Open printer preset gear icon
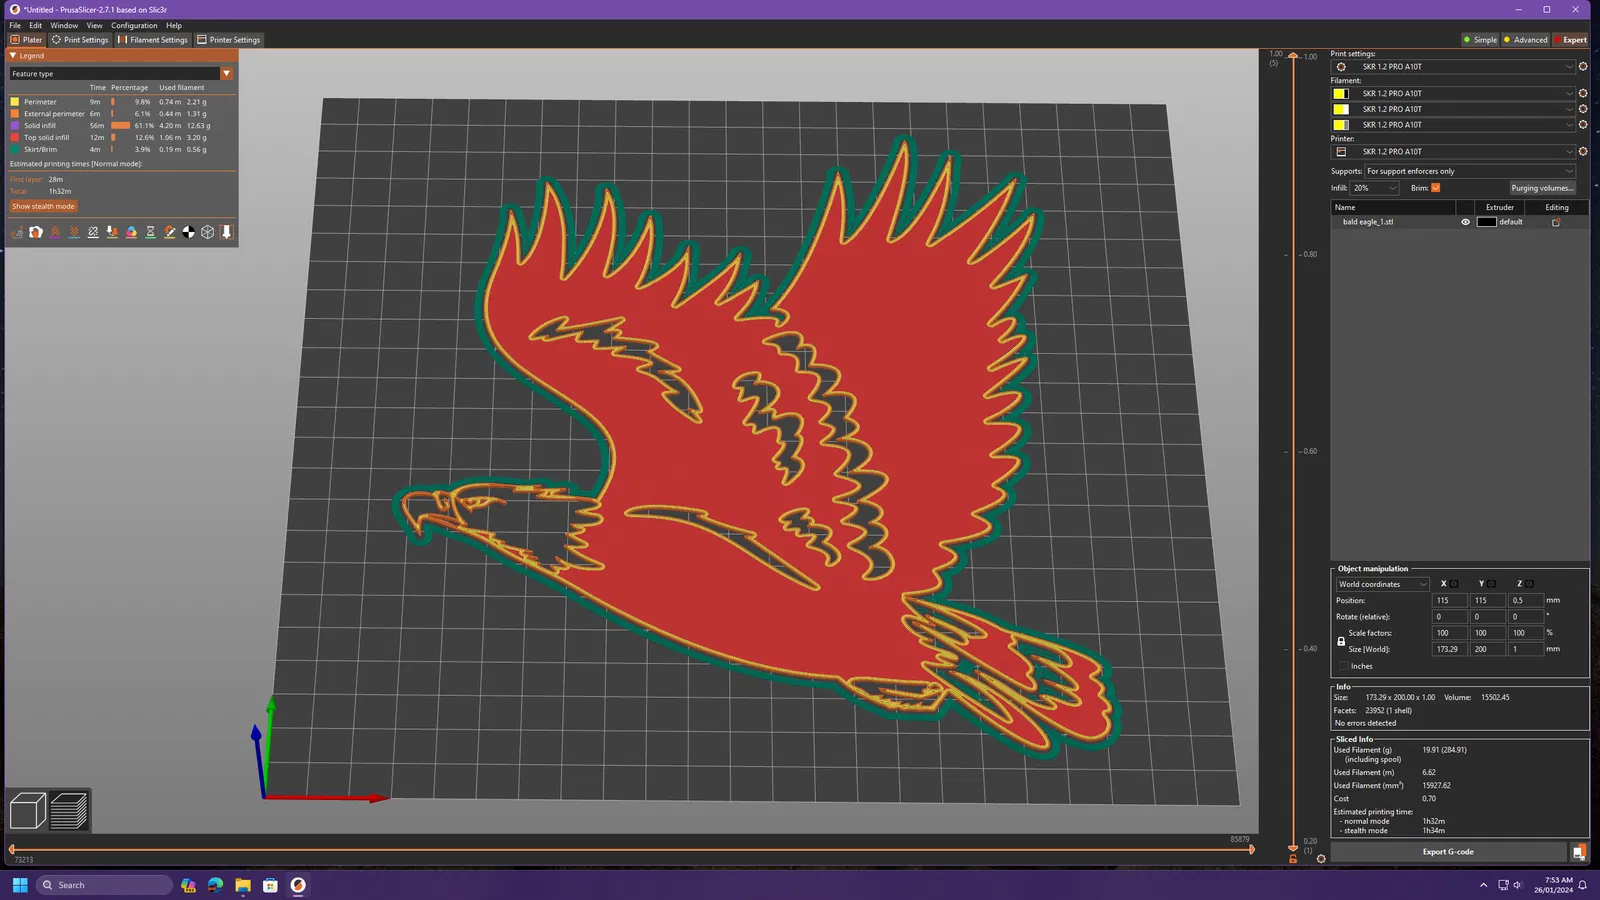 pyautogui.click(x=1583, y=152)
